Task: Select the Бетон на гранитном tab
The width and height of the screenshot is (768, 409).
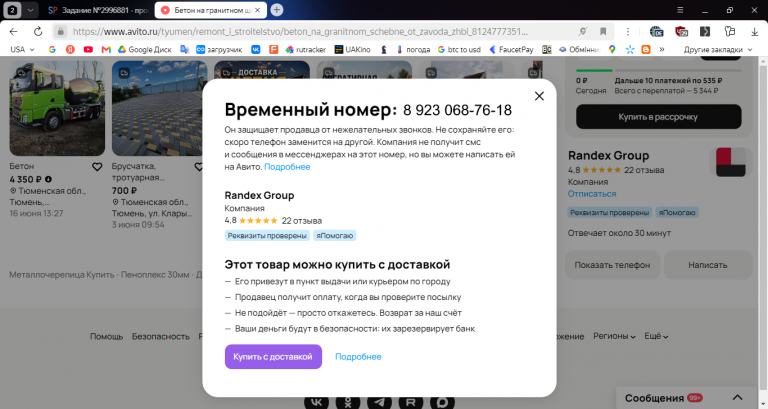Action: point(211,10)
